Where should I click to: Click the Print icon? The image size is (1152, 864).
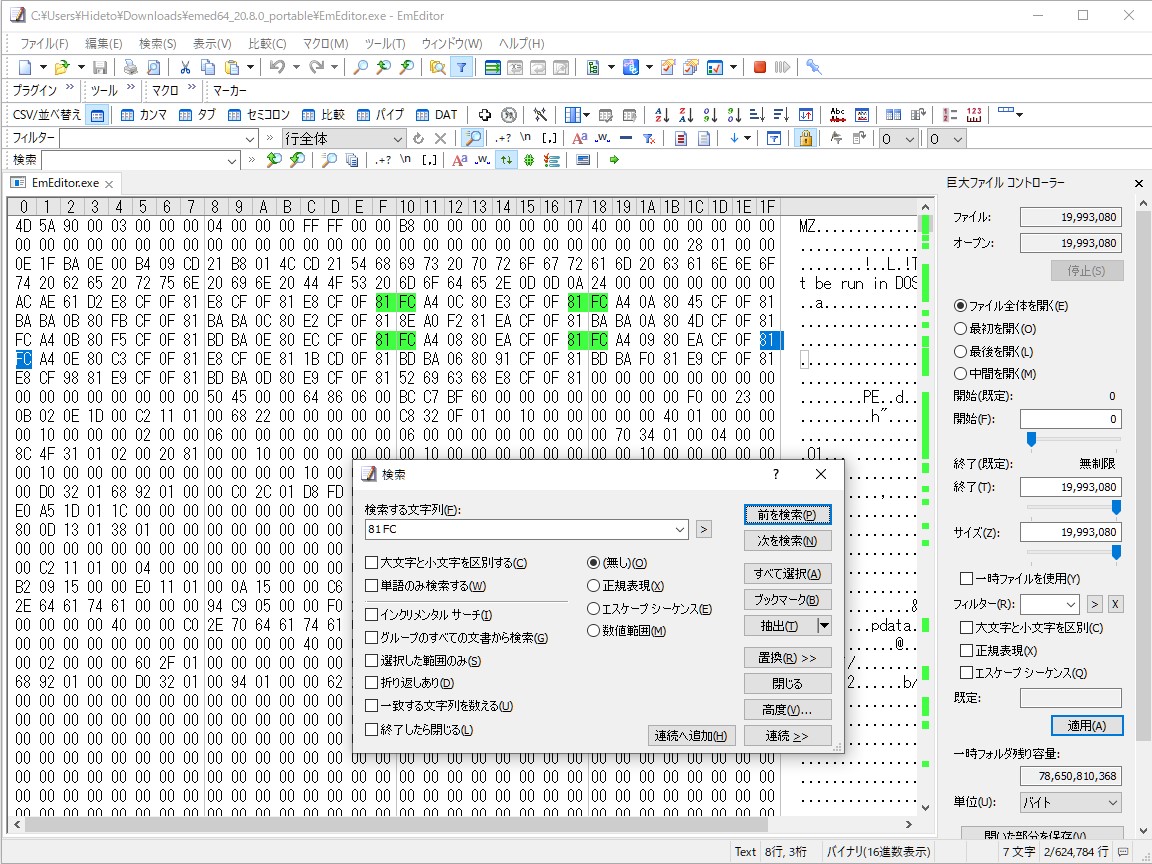pos(130,68)
